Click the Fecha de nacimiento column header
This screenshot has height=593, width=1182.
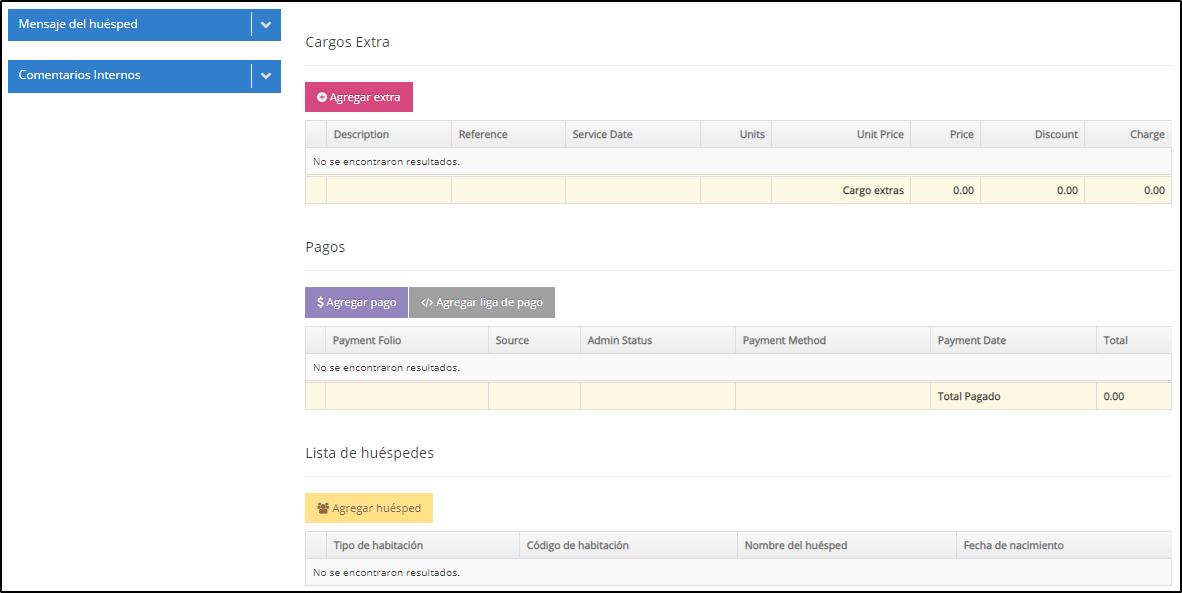[x=1013, y=545]
